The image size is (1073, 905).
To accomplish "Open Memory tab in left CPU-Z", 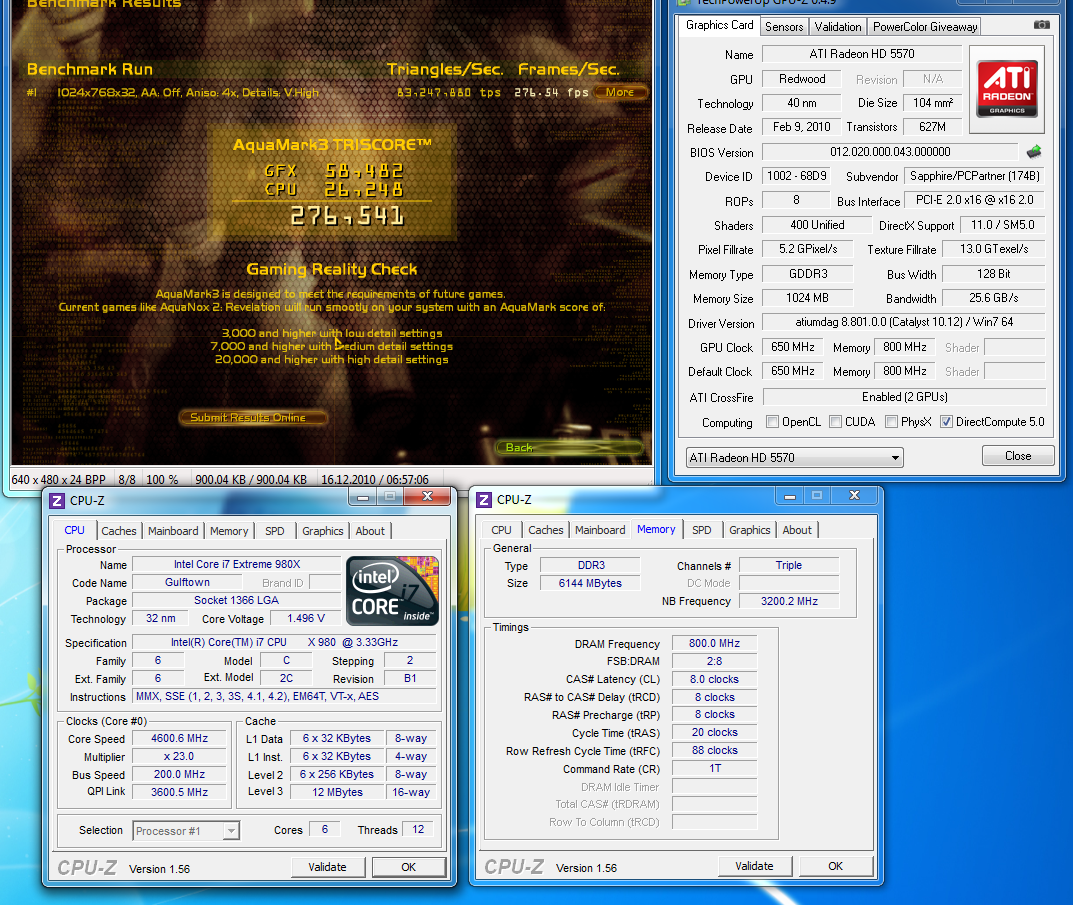I will tap(229, 531).
